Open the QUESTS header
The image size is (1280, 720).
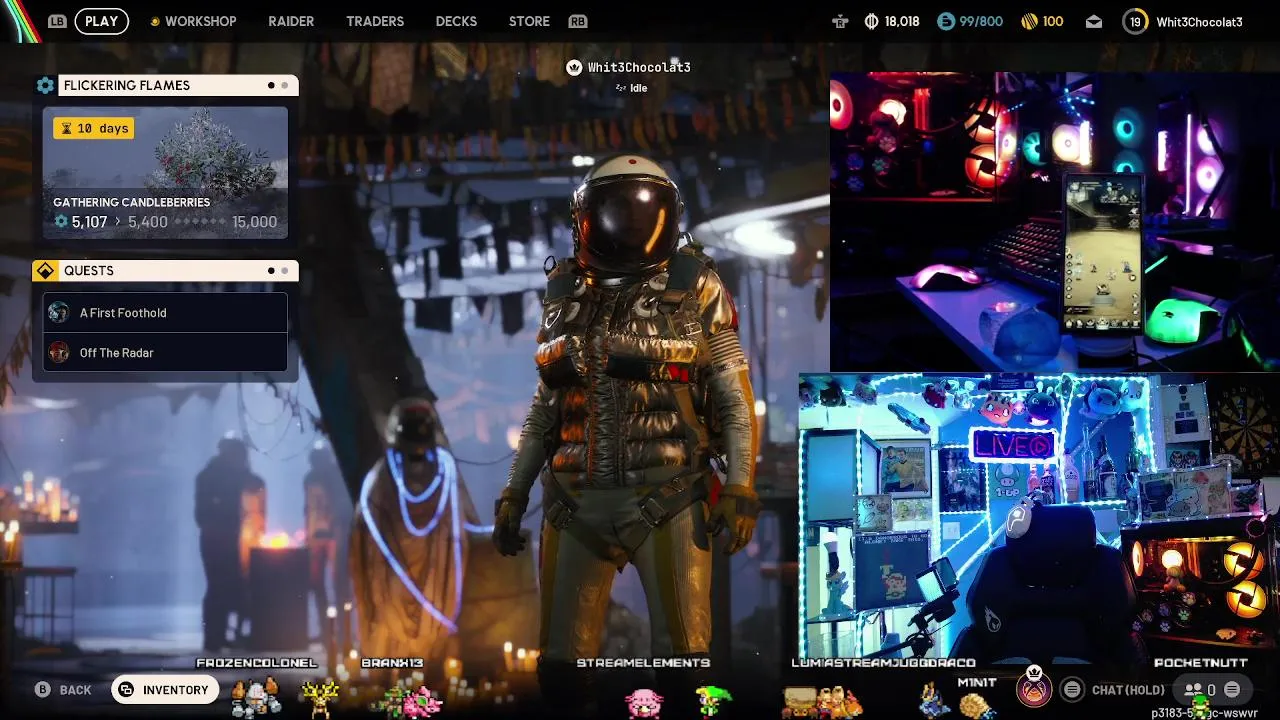point(178,271)
